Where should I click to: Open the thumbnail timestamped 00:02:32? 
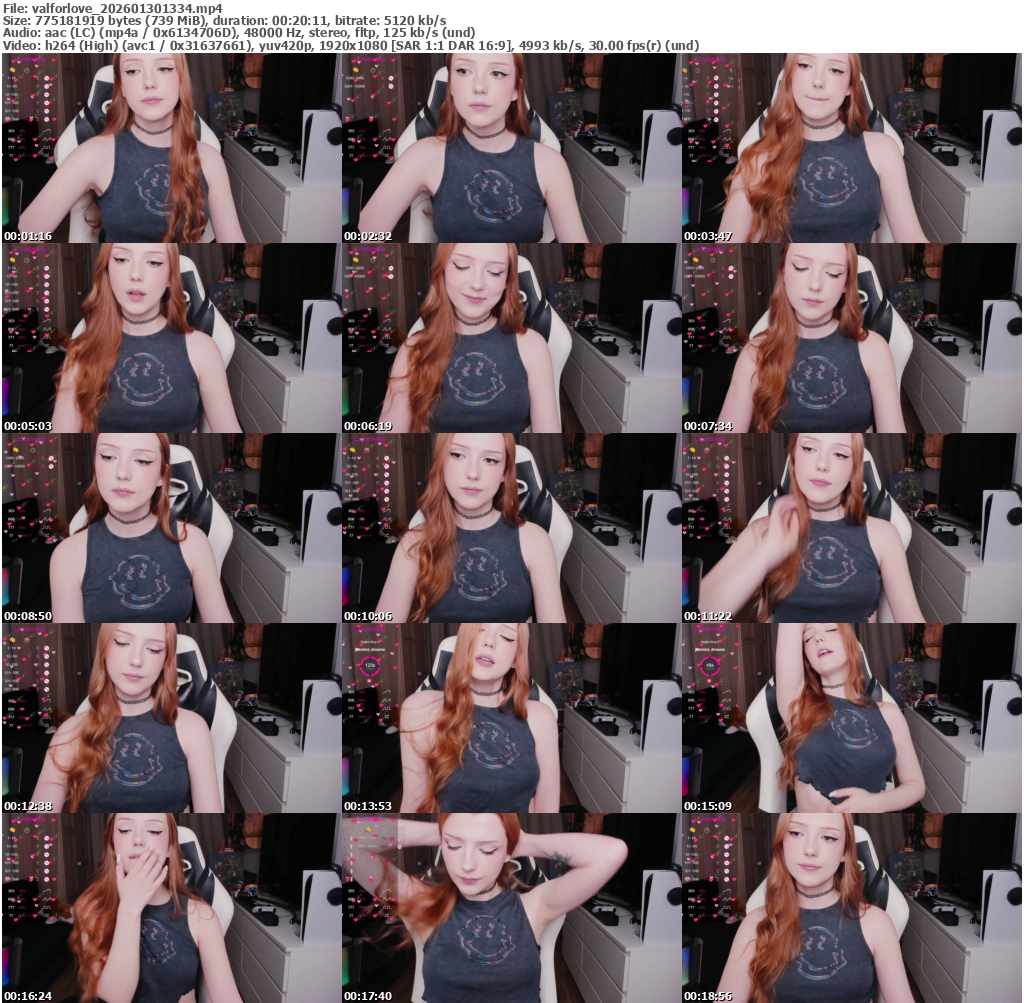[512, 148]
